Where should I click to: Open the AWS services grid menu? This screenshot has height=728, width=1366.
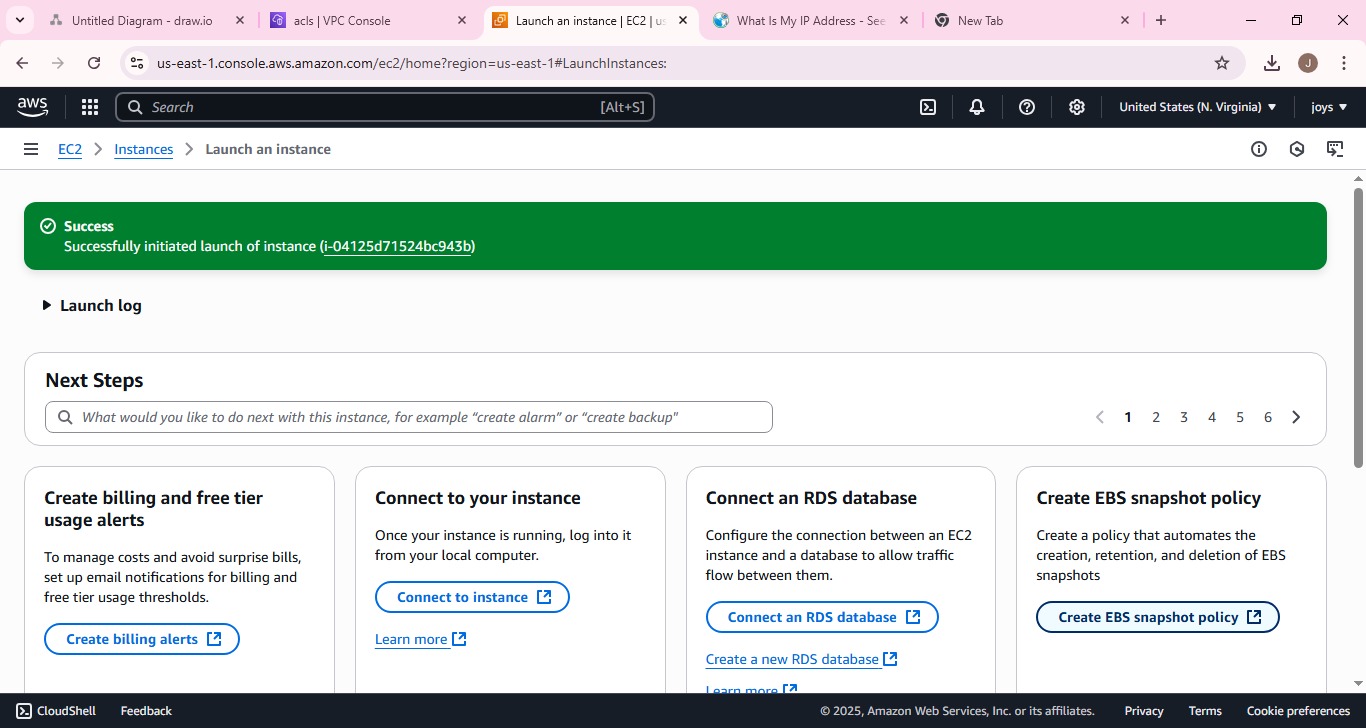(90, 107)
